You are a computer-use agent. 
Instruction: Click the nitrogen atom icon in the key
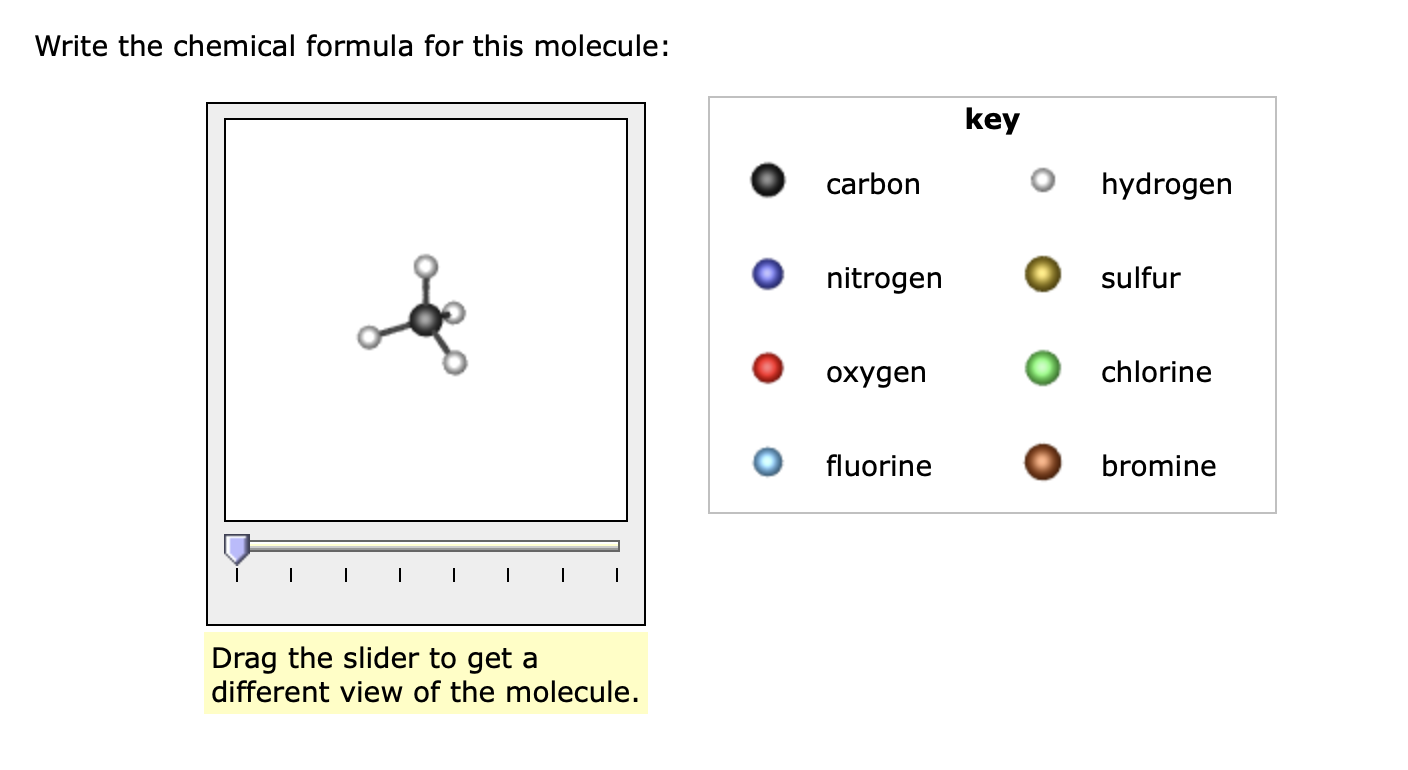[766, 276]
